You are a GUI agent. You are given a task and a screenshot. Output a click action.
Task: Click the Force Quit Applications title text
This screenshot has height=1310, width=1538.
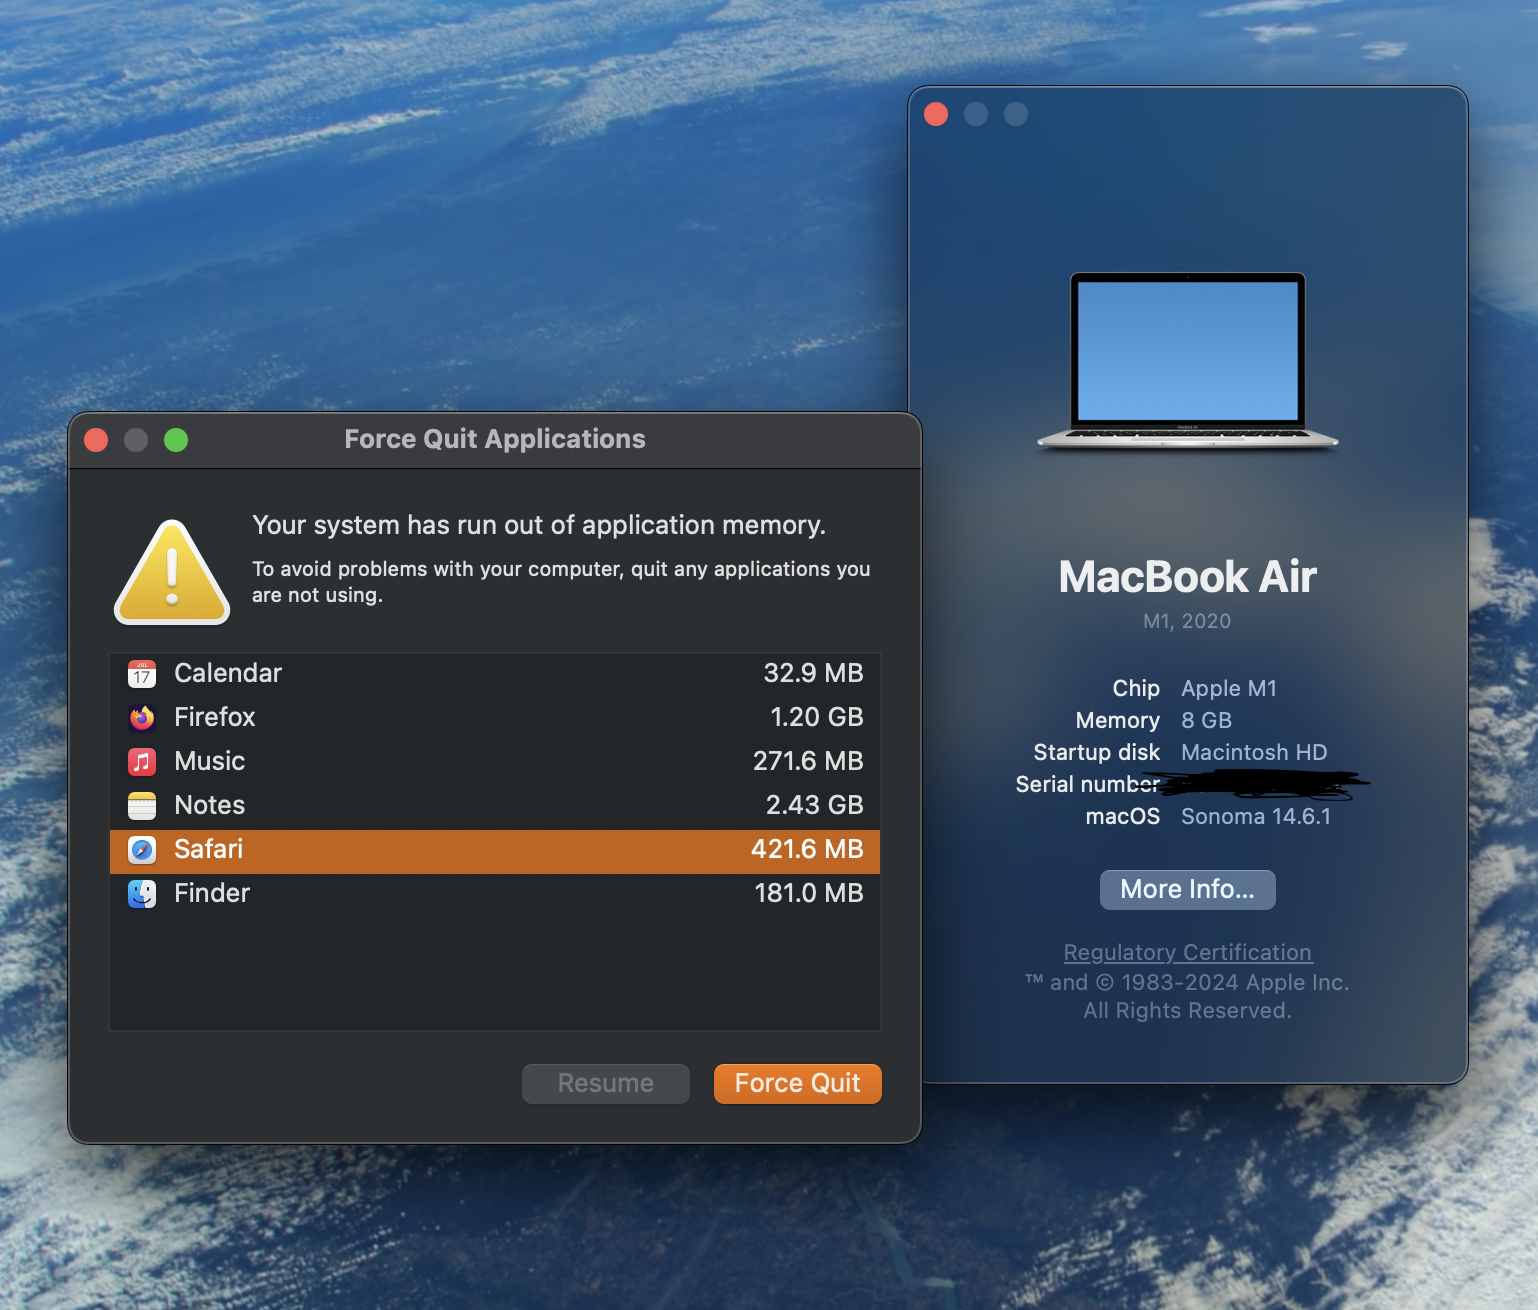(x=495, y=439)
